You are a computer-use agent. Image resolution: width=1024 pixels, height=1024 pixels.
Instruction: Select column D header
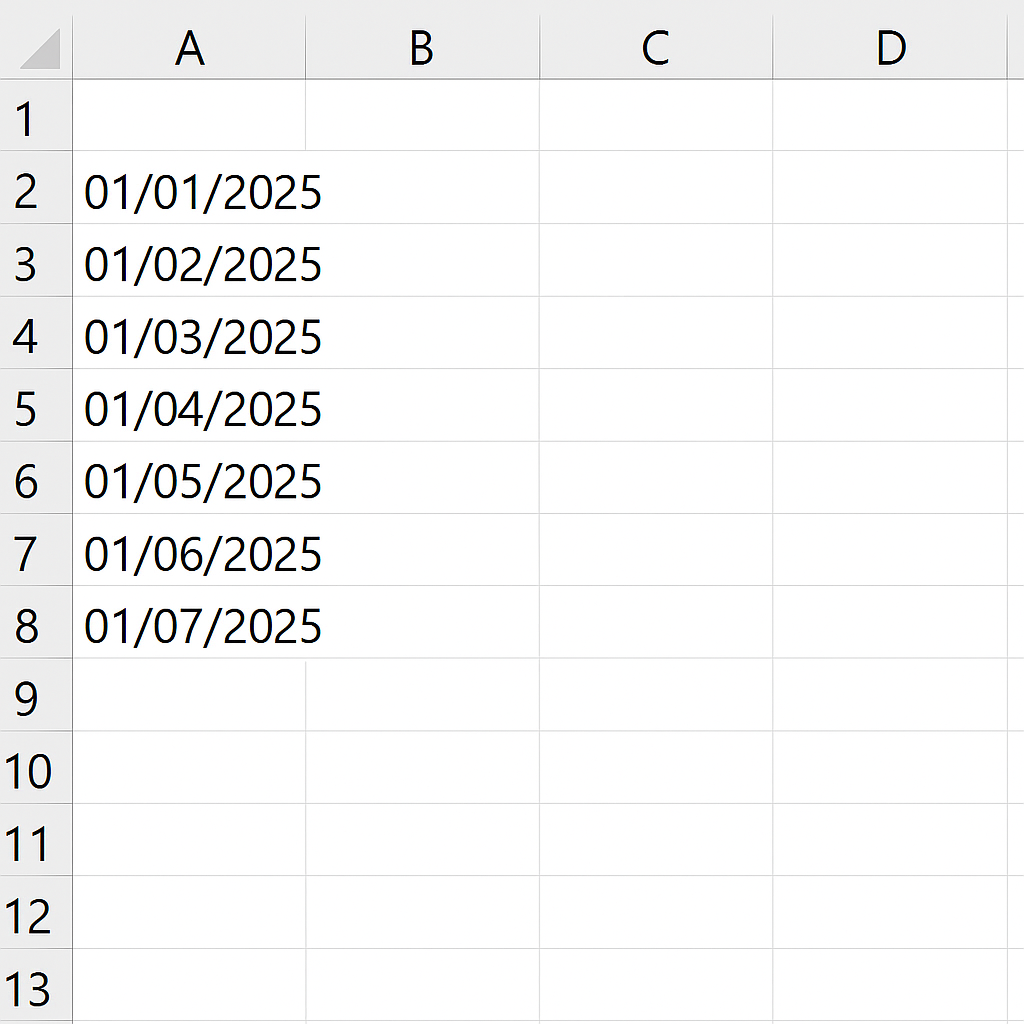point(889,47)
